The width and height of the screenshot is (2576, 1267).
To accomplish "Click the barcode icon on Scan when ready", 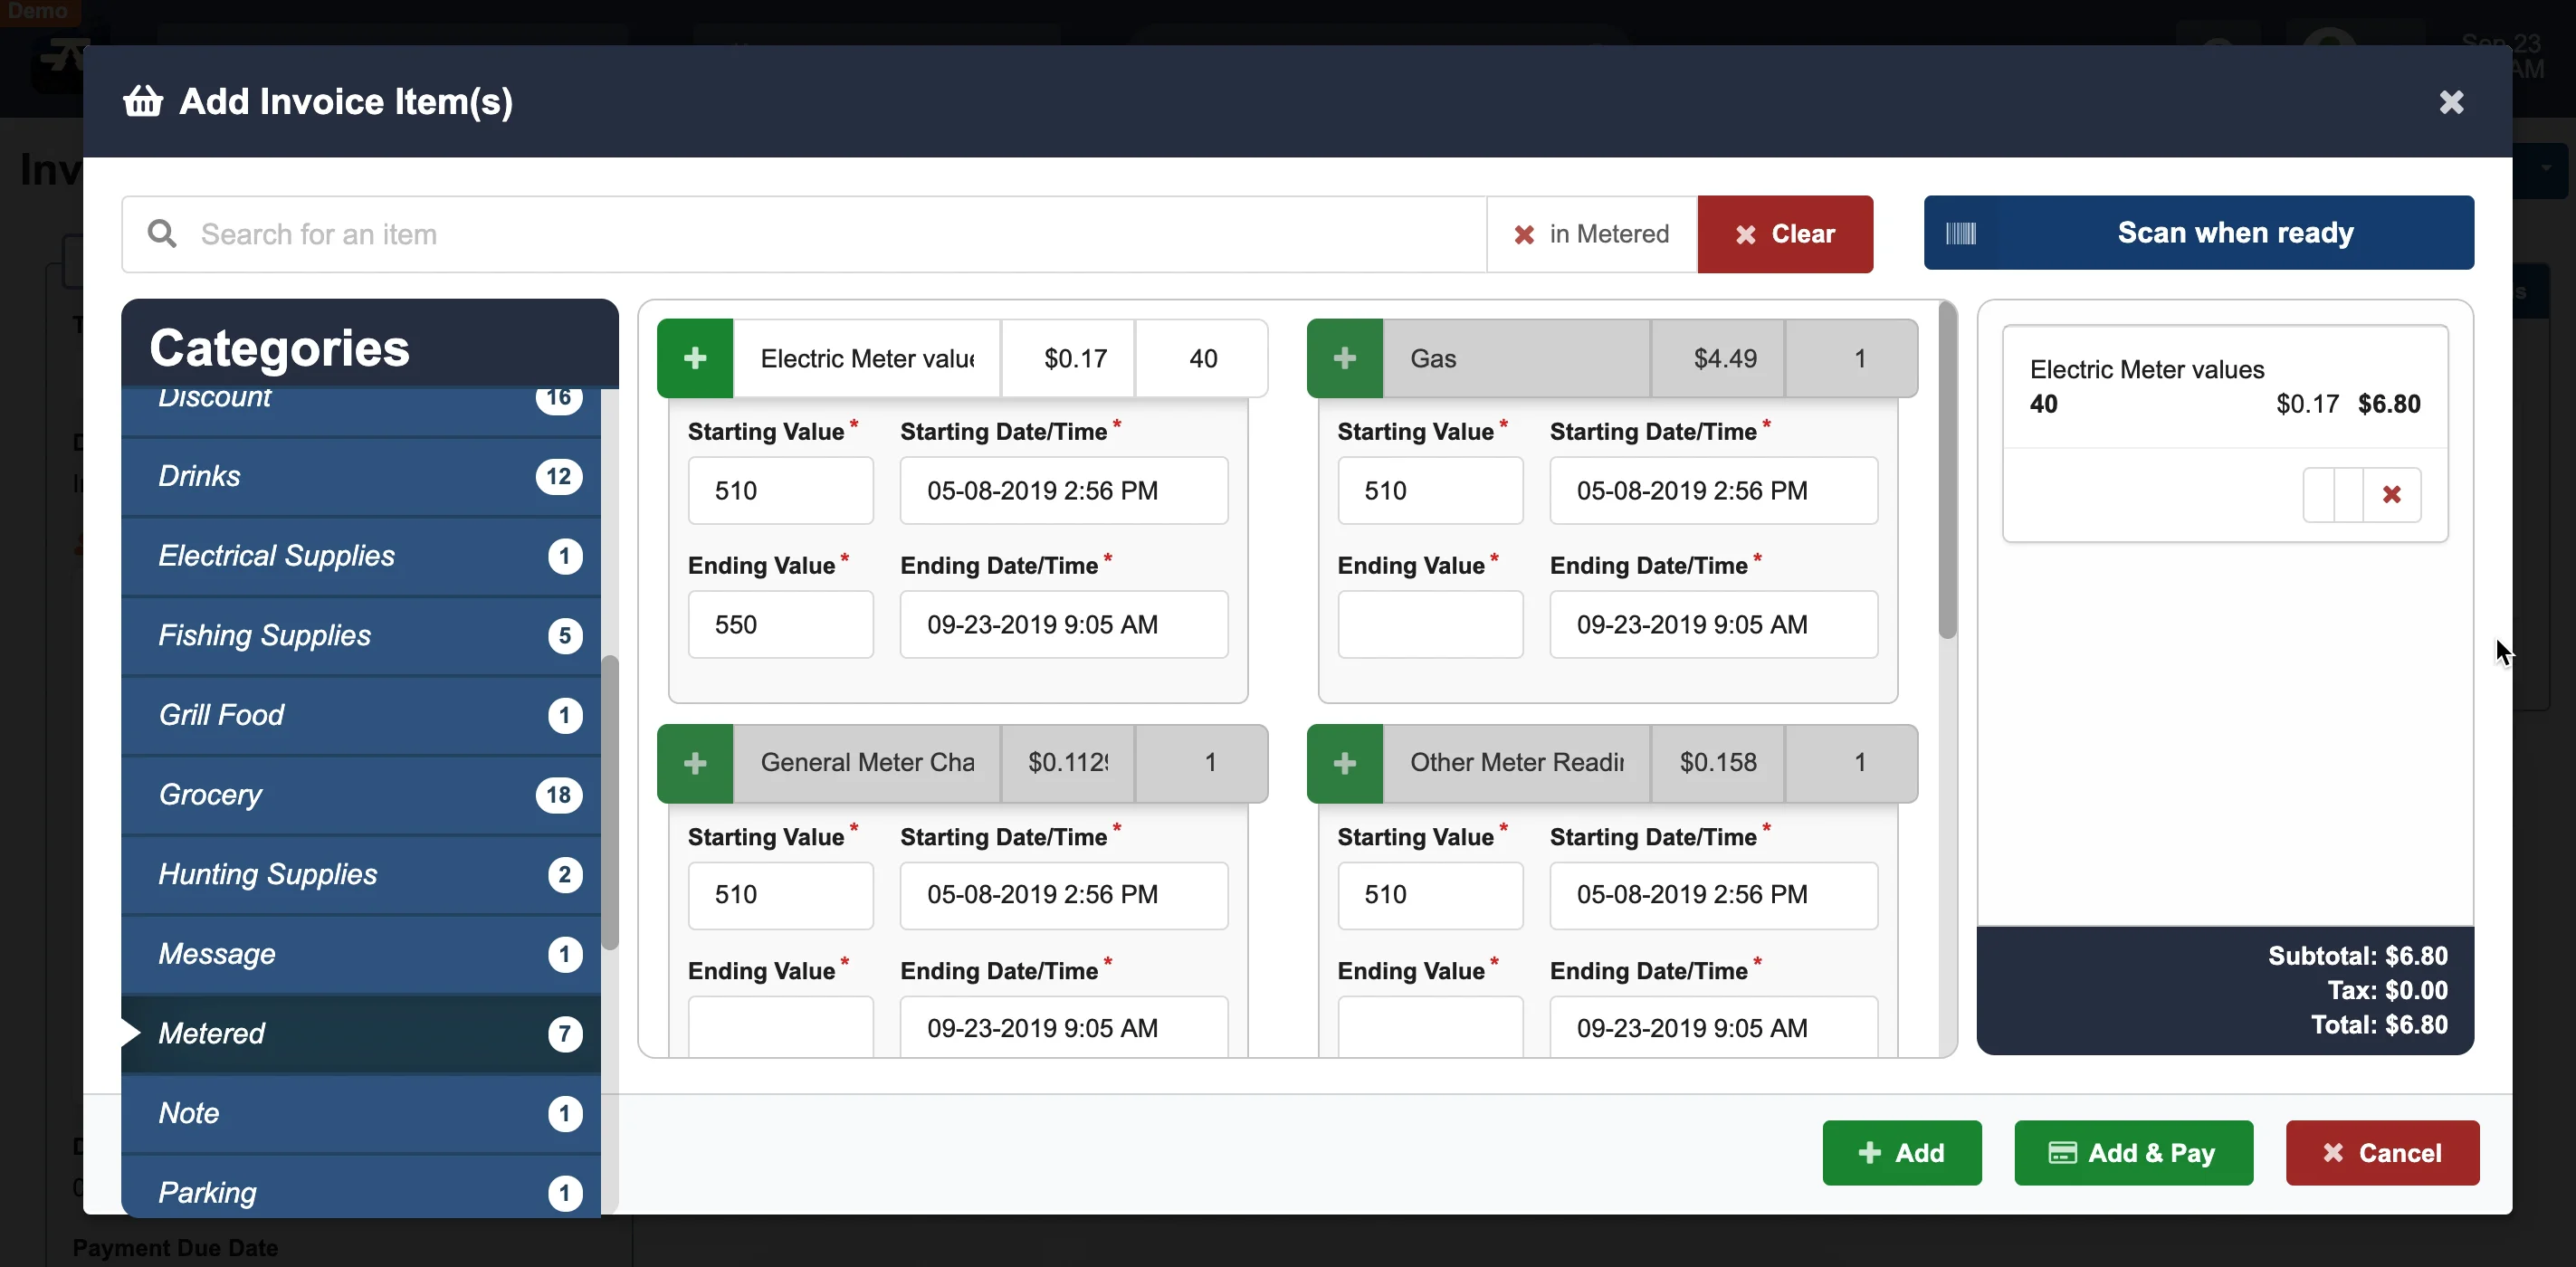I will pyautogui.click(x=1962, y=233).
